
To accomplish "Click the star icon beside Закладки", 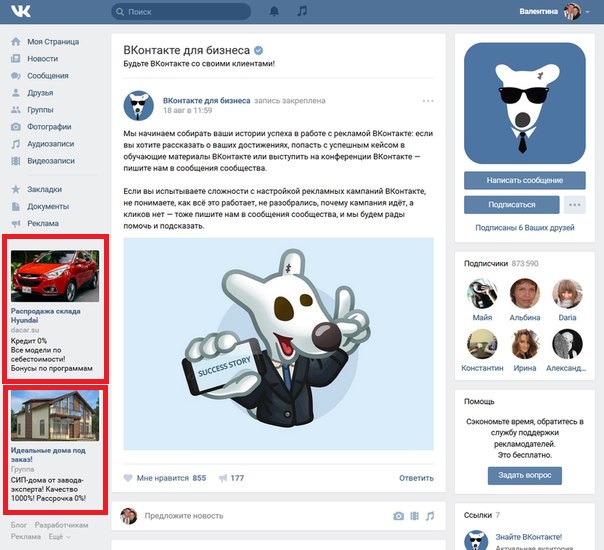I will [x=16, y=189].
